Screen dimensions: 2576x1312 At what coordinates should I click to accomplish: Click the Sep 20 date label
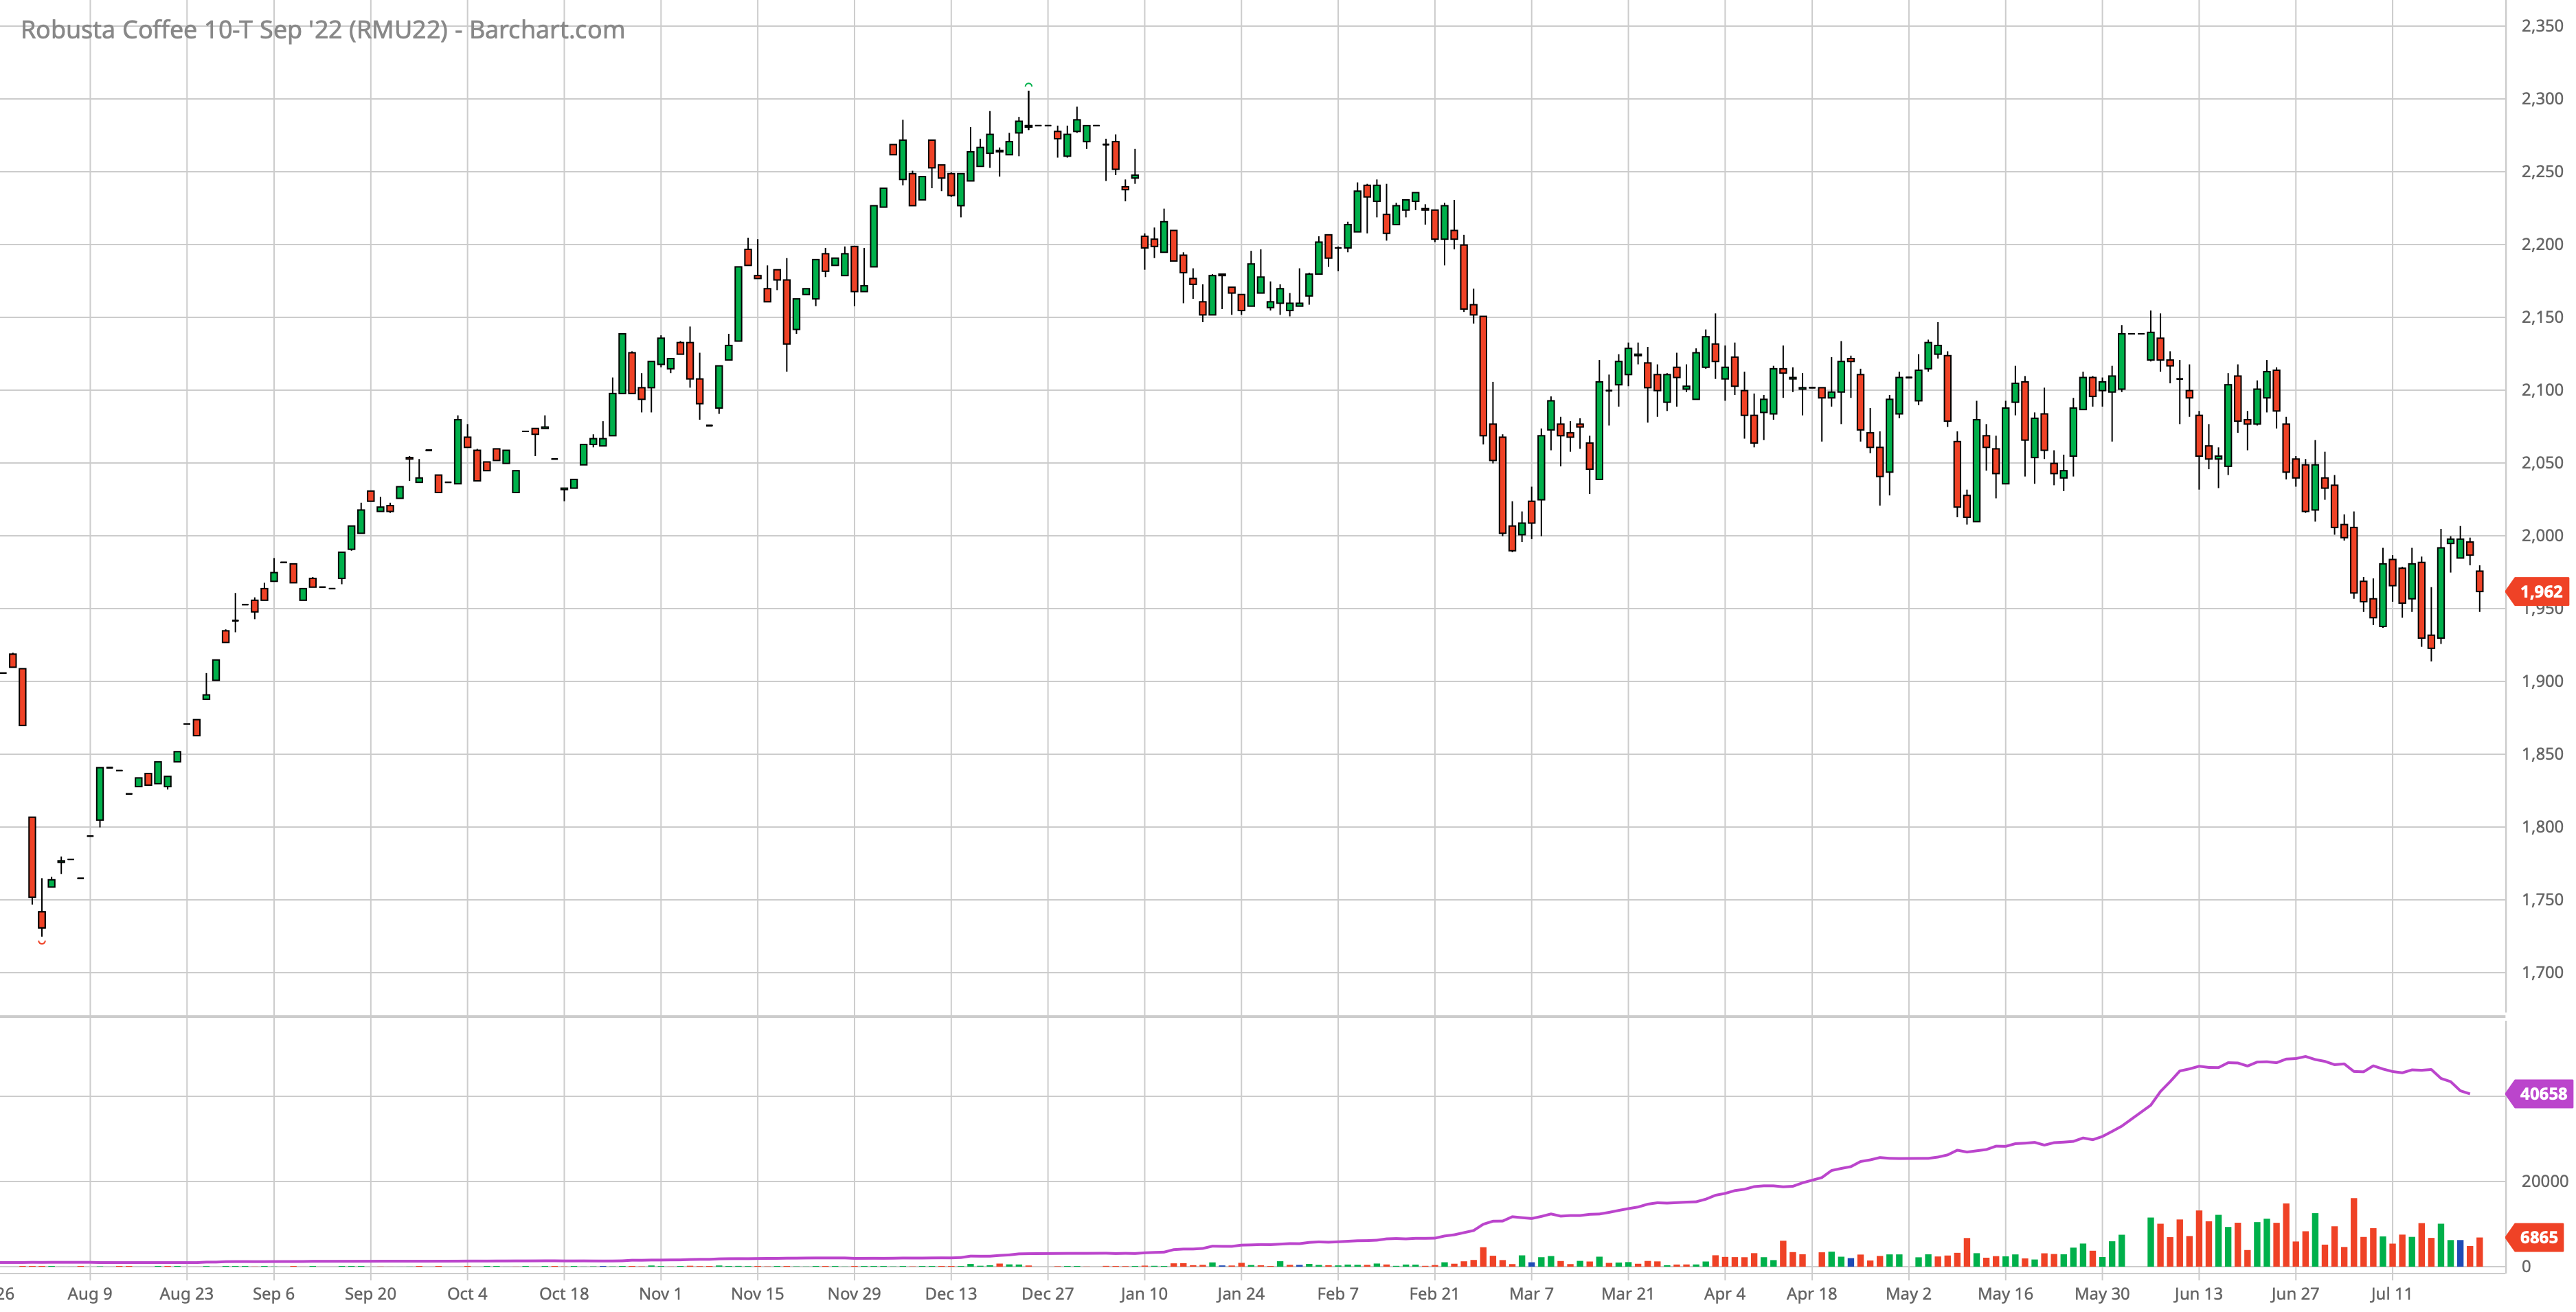tap(371, 1294)
